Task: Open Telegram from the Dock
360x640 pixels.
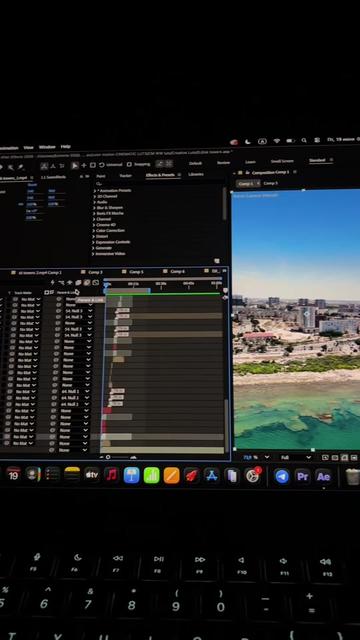Action: pos(282,476)
